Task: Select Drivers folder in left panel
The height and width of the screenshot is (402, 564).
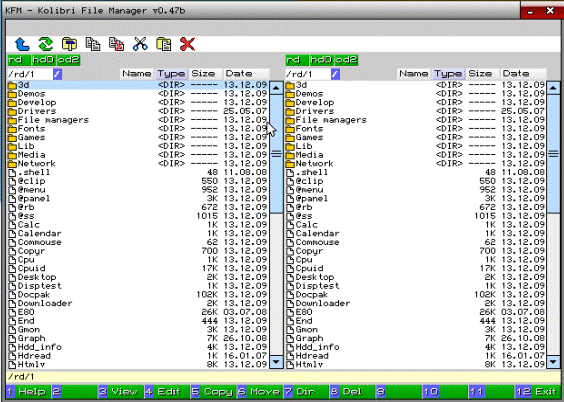Action: (x=138, y=111)
